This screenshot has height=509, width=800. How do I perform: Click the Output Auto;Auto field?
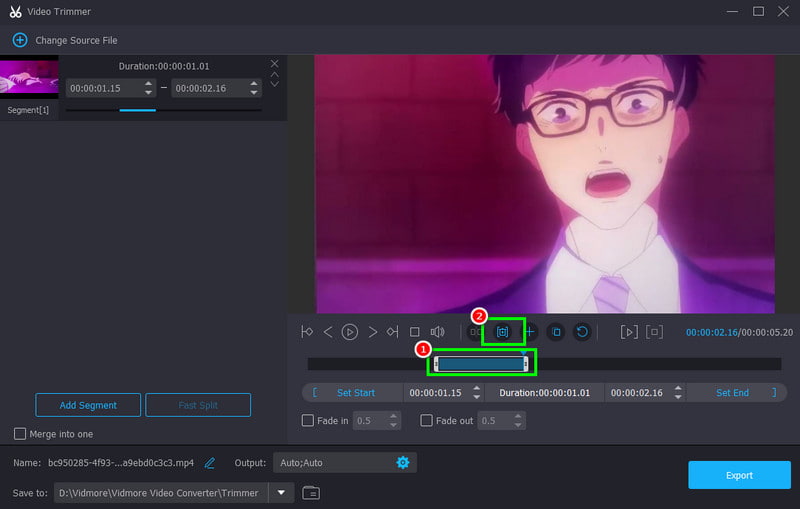pos(344,463)
